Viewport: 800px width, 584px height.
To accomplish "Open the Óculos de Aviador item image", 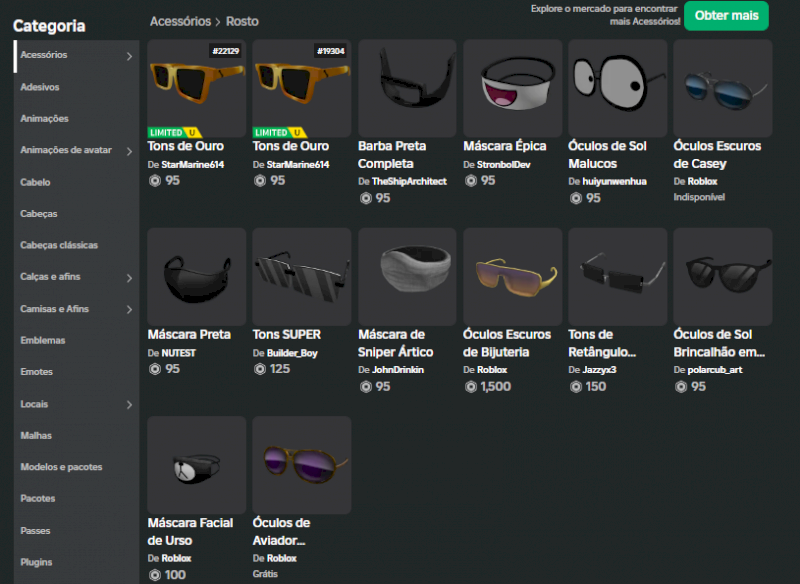I will (x=301, y=465).
